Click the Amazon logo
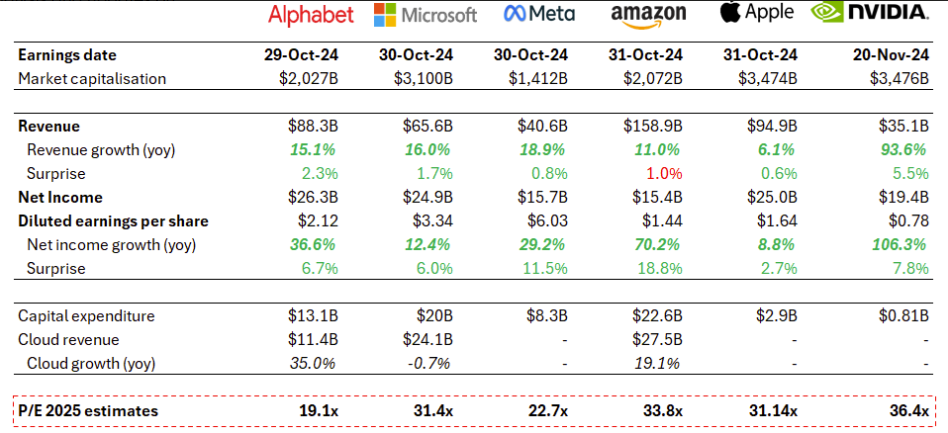 pyautogui.click(x=649, y=14)
